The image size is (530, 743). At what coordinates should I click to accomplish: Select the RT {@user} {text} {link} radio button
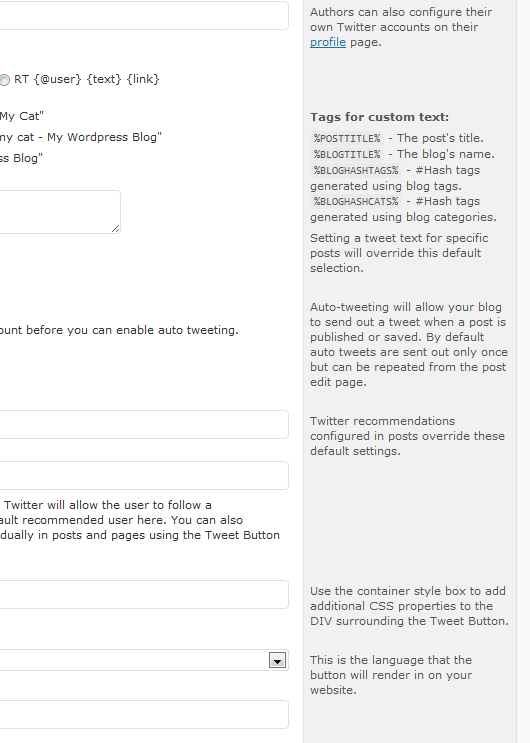coord(4,80)
